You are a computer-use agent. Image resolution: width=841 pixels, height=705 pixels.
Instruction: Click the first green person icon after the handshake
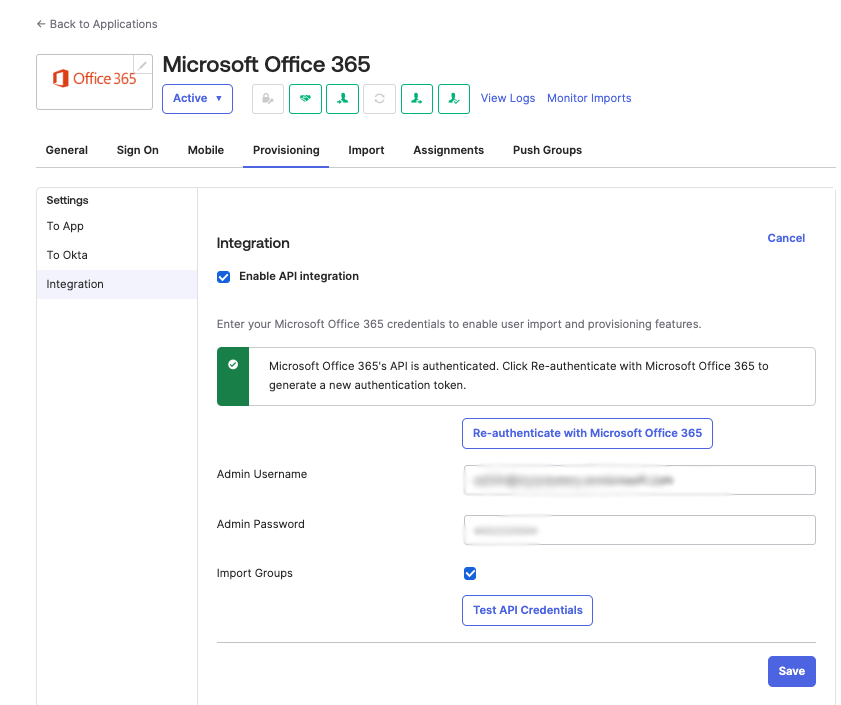coord(342,99)
